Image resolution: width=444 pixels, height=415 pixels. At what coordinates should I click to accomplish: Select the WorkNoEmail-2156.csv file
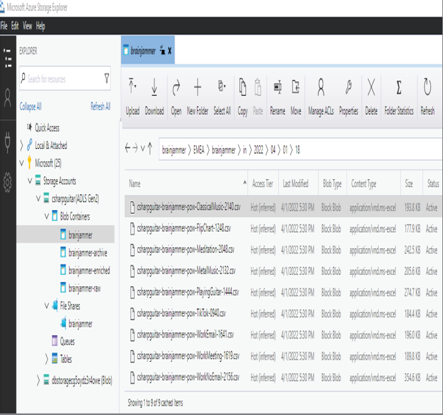point(188,377)
